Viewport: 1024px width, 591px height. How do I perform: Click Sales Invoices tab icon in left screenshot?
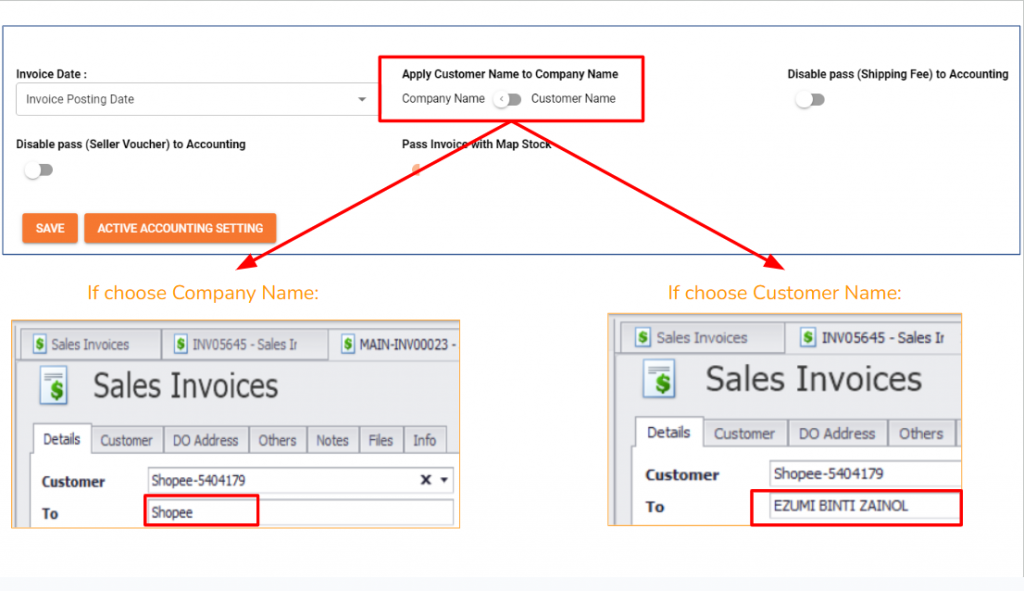(x=40, y=344)
